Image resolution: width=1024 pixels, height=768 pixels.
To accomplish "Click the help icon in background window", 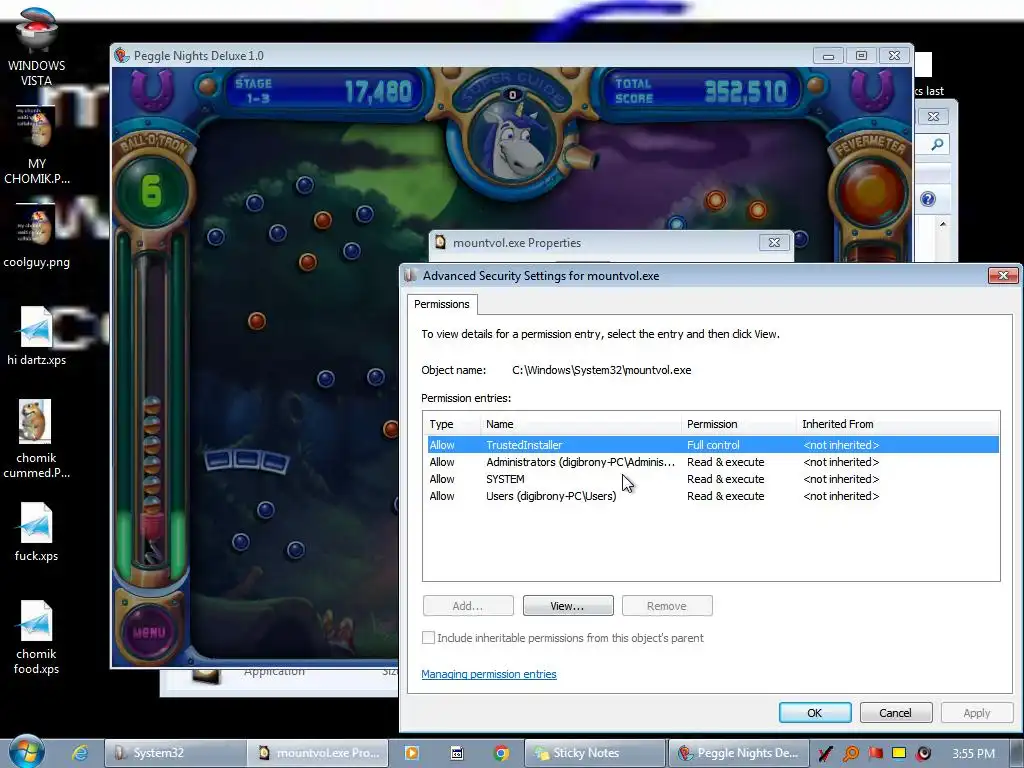I will 927,199.
